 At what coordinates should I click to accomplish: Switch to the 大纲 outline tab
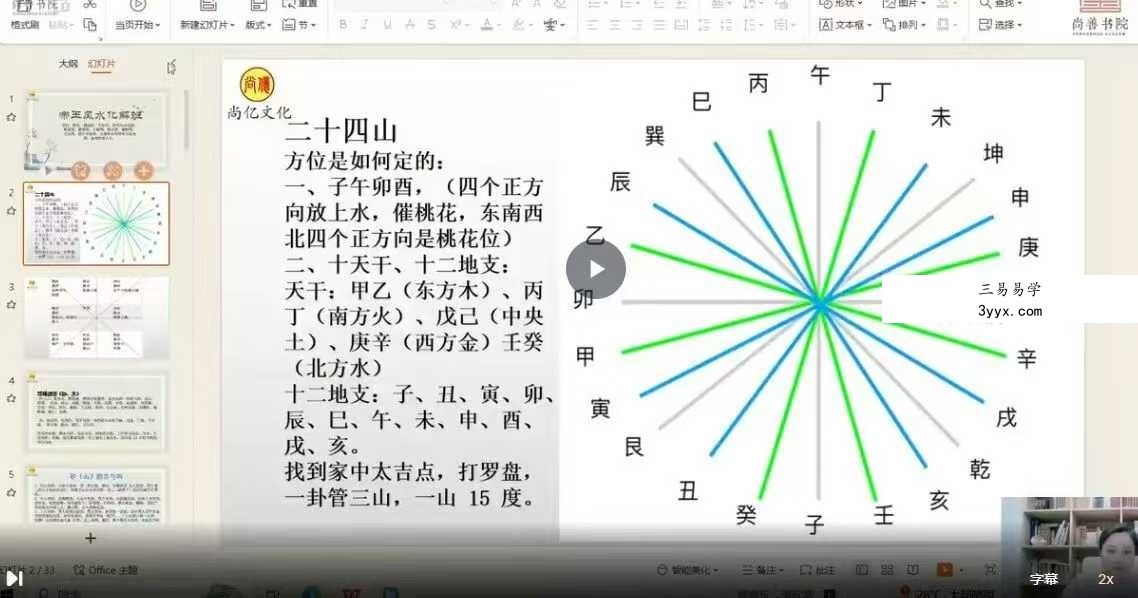coord(68,64)
